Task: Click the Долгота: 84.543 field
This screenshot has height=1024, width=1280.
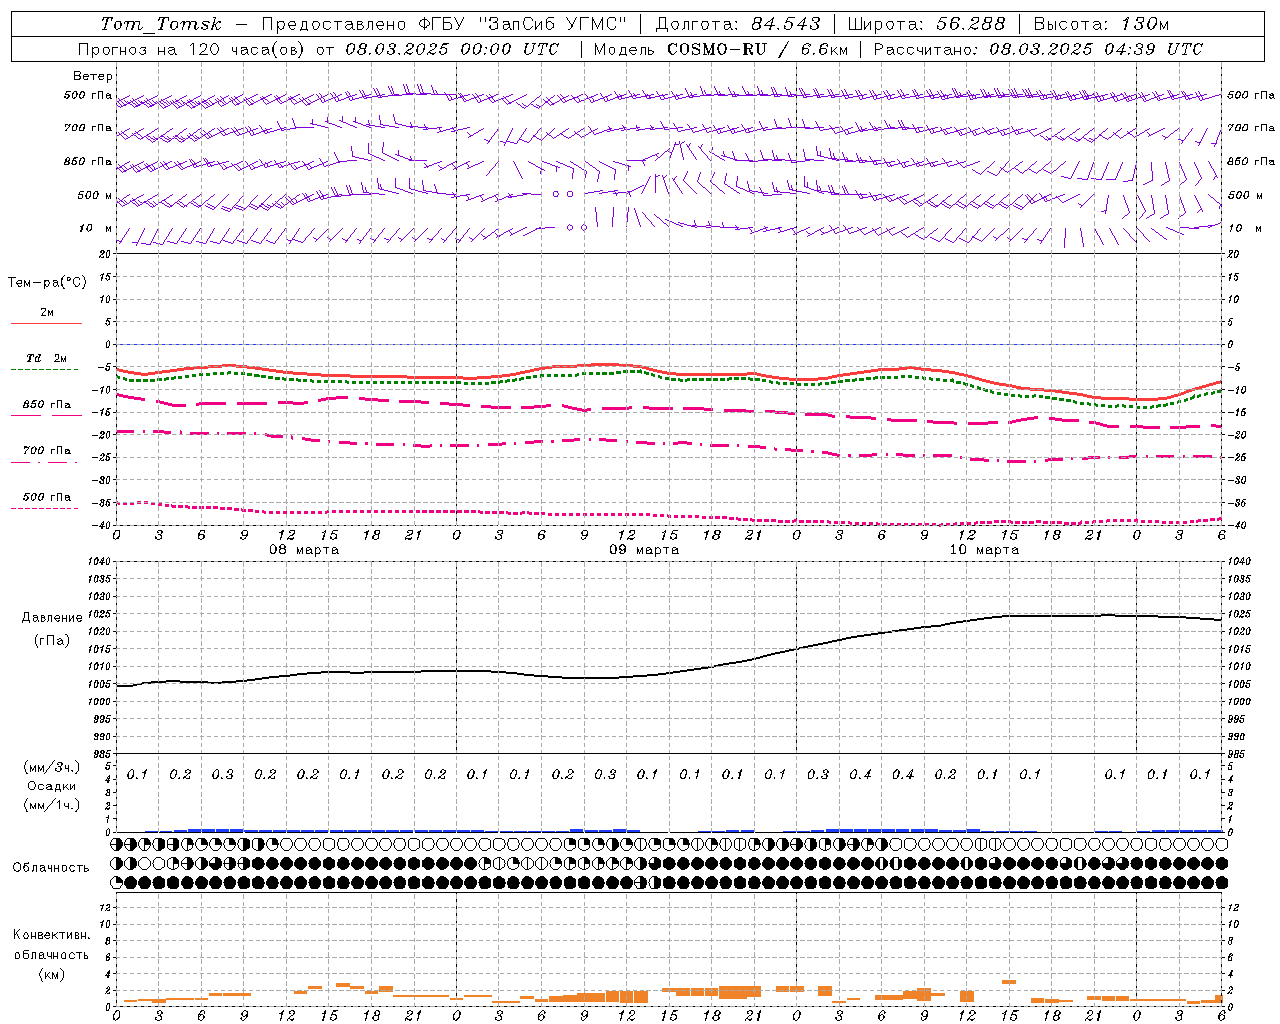Action: pyautogui.click(x=738, y=24)
